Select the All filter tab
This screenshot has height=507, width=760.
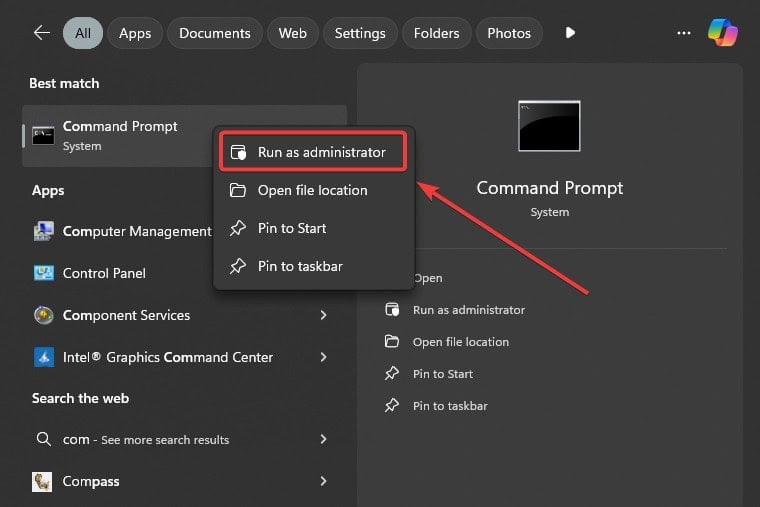[82, 33]
